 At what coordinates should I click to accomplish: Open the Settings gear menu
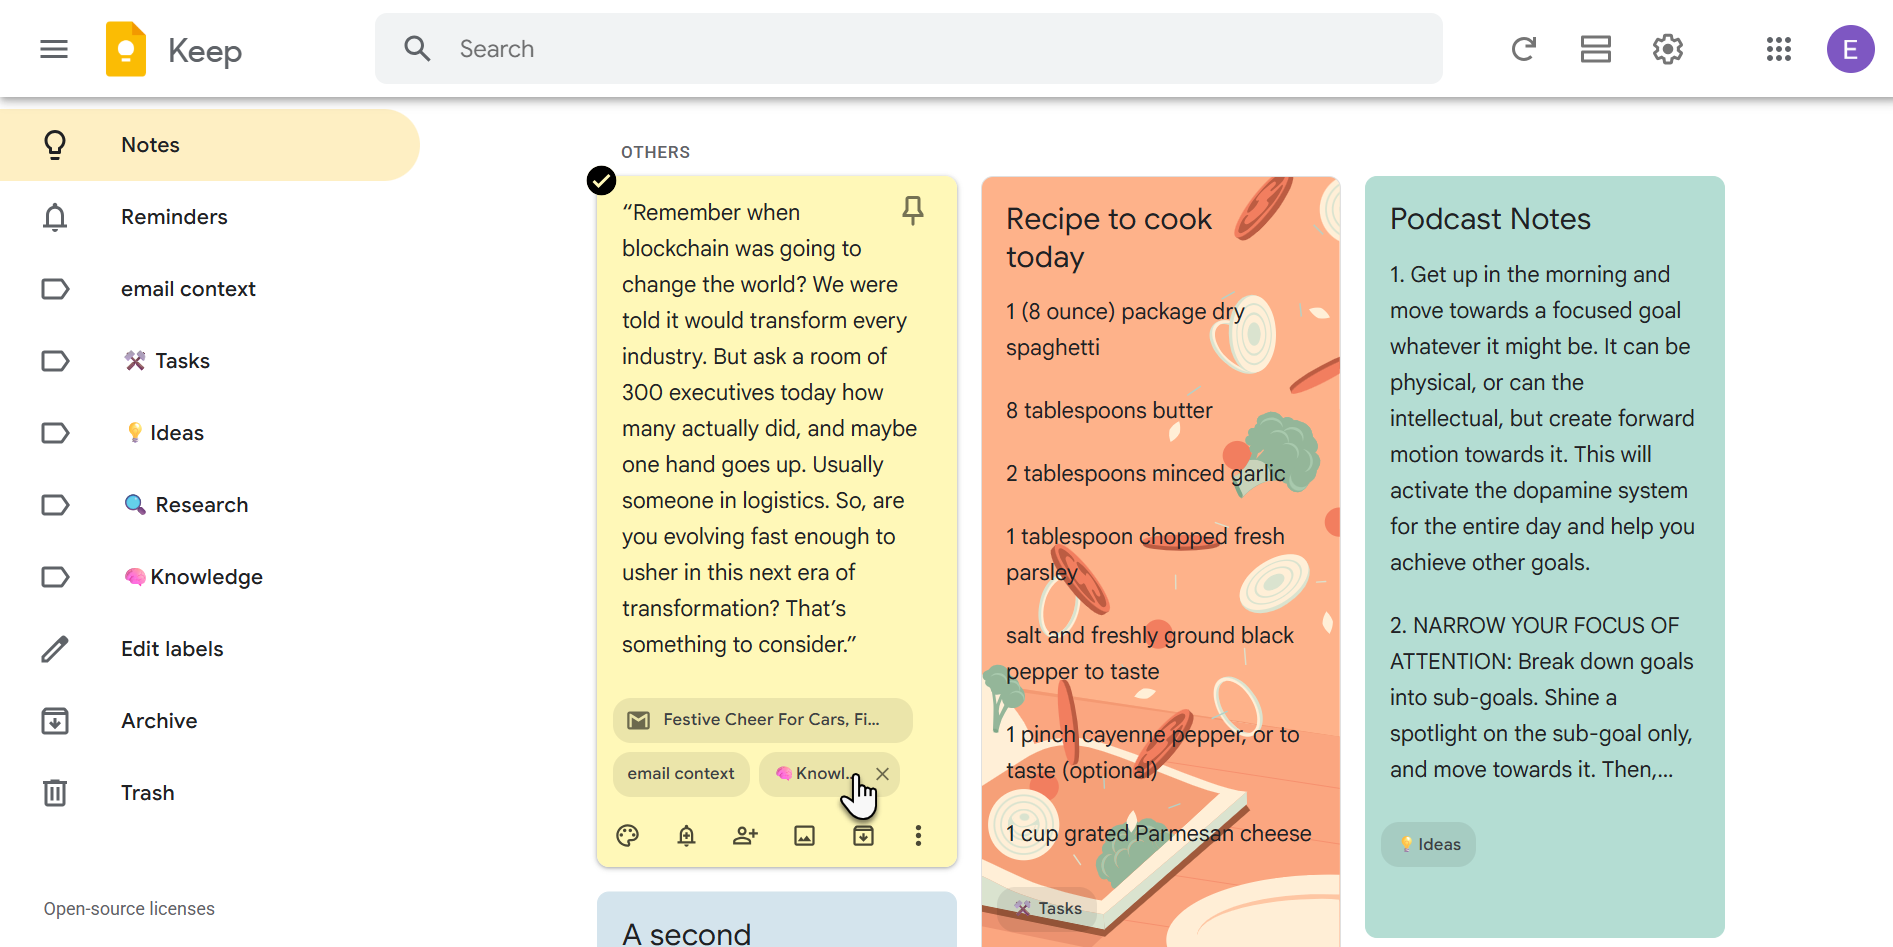pyautogui.click(x=1667, y=49)
